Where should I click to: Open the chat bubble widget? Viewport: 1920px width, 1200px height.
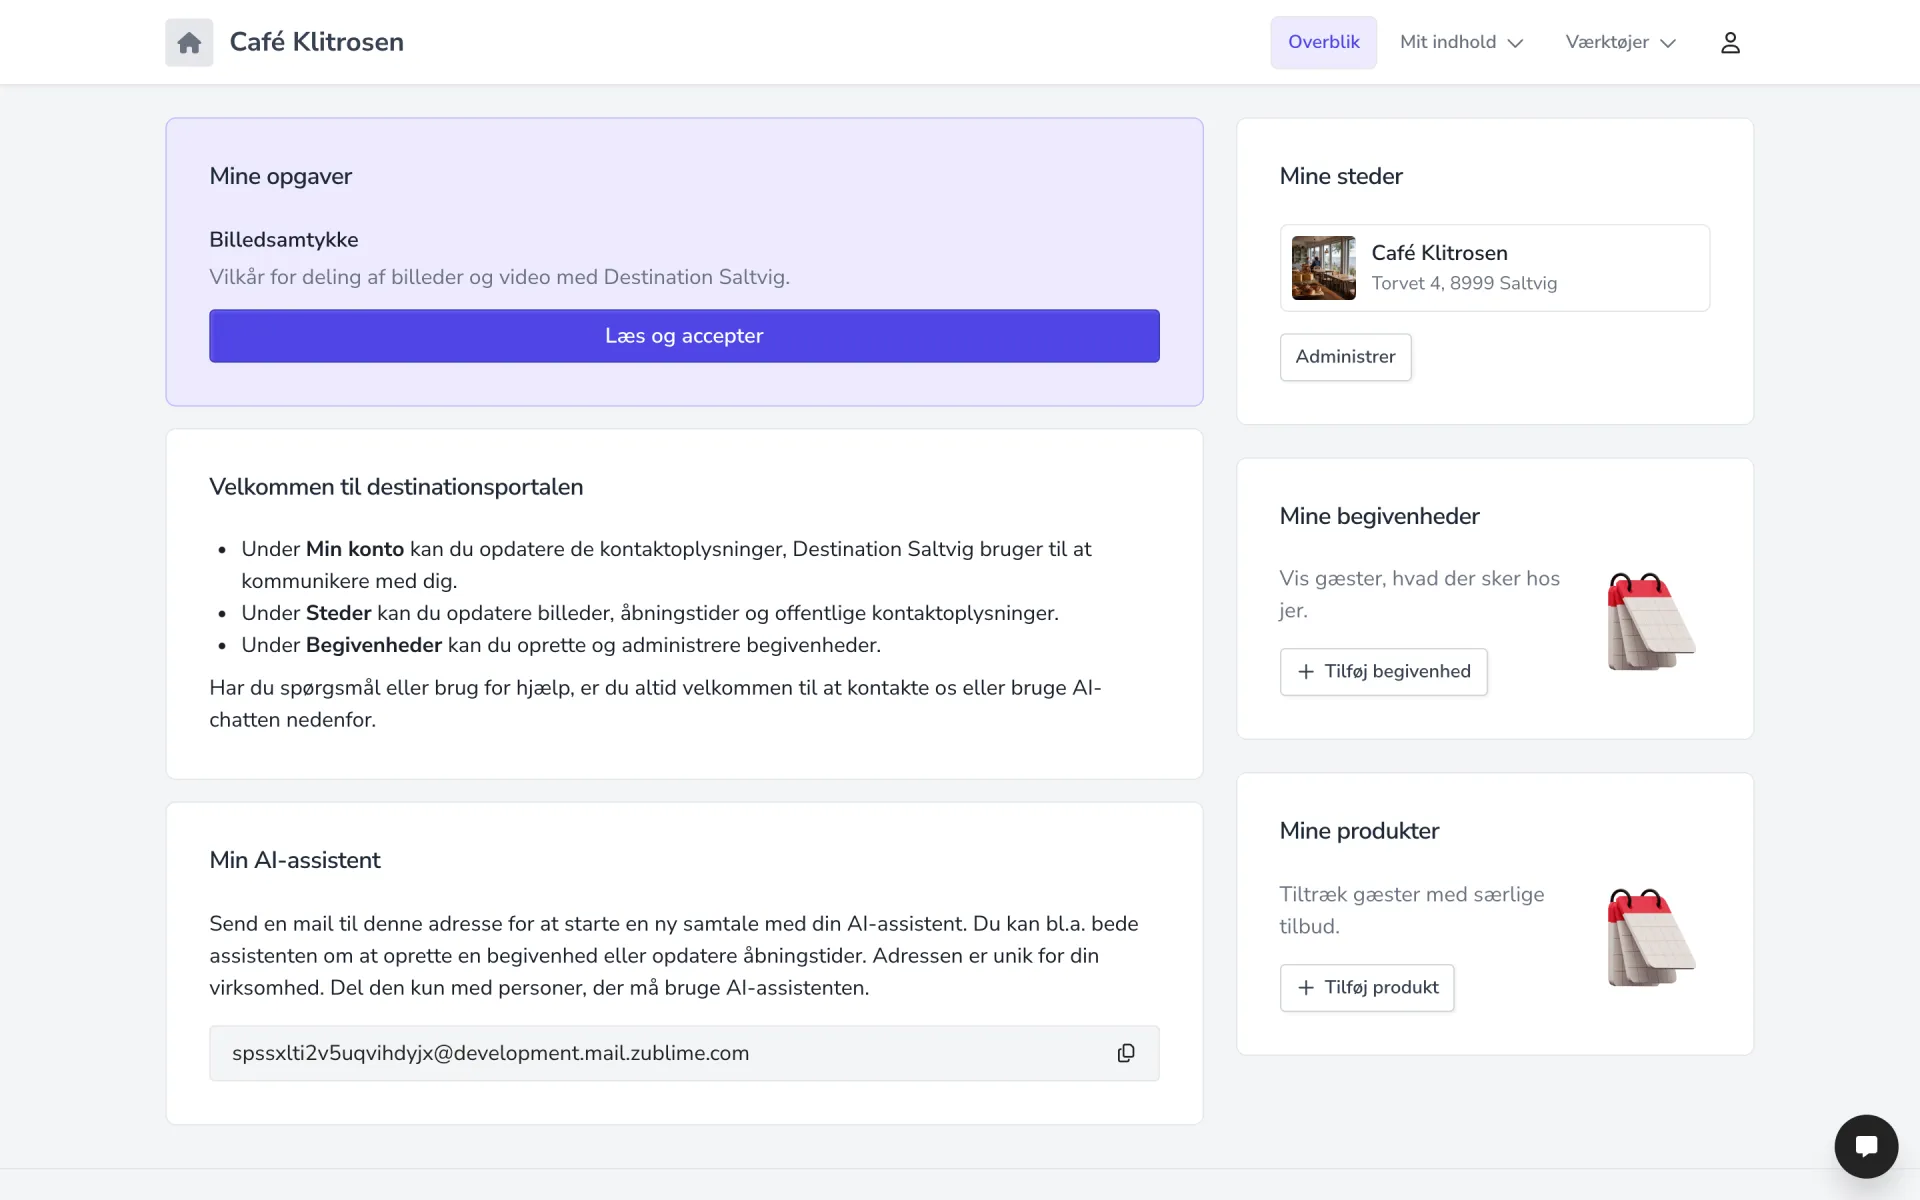point(1866,1146)
